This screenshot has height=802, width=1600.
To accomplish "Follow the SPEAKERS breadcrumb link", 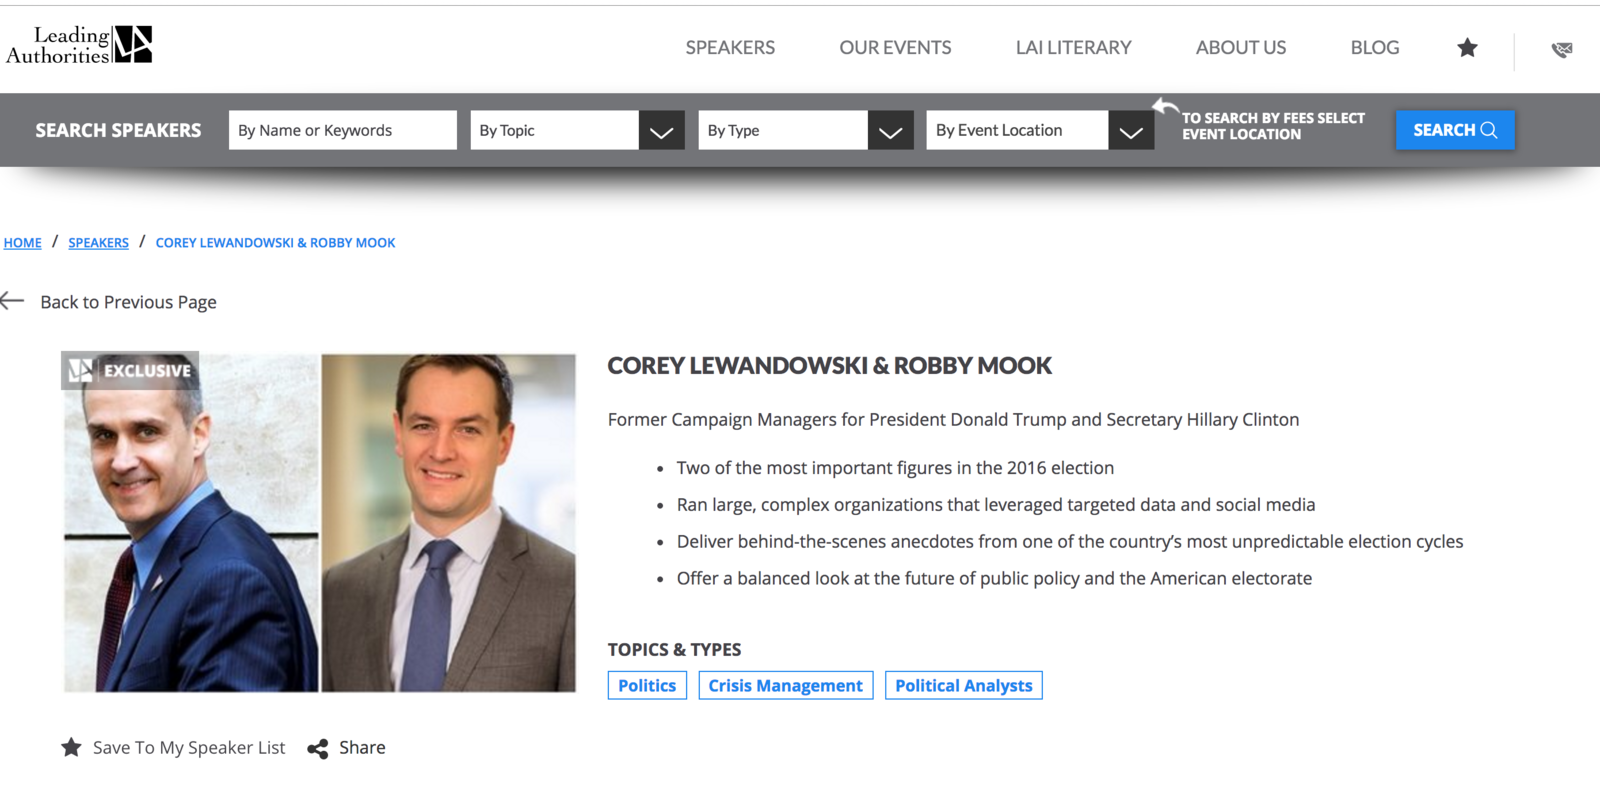I will 98,243.
